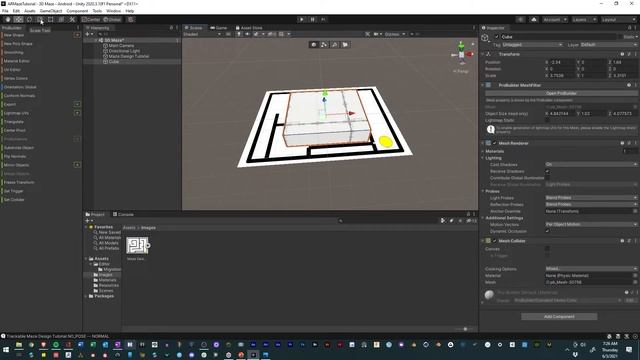640x360 pixels.
Task: Open the Window menu
Action: 113,11
